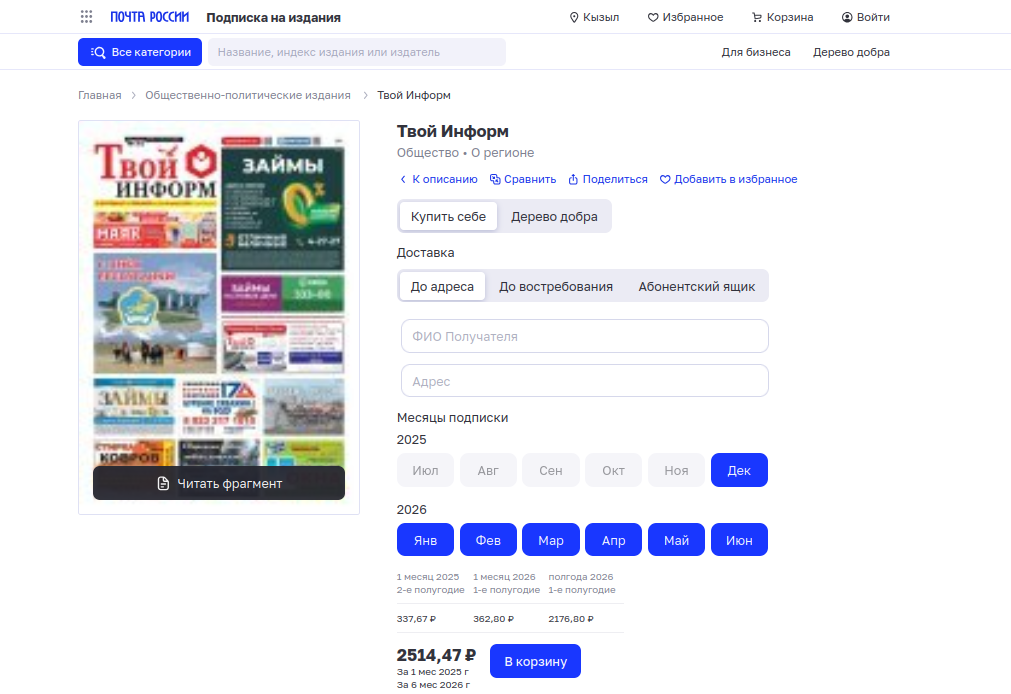This screenshot has height=694, width=1011.
Task: Click Поделиться link
Action: [x=607, y=179]
